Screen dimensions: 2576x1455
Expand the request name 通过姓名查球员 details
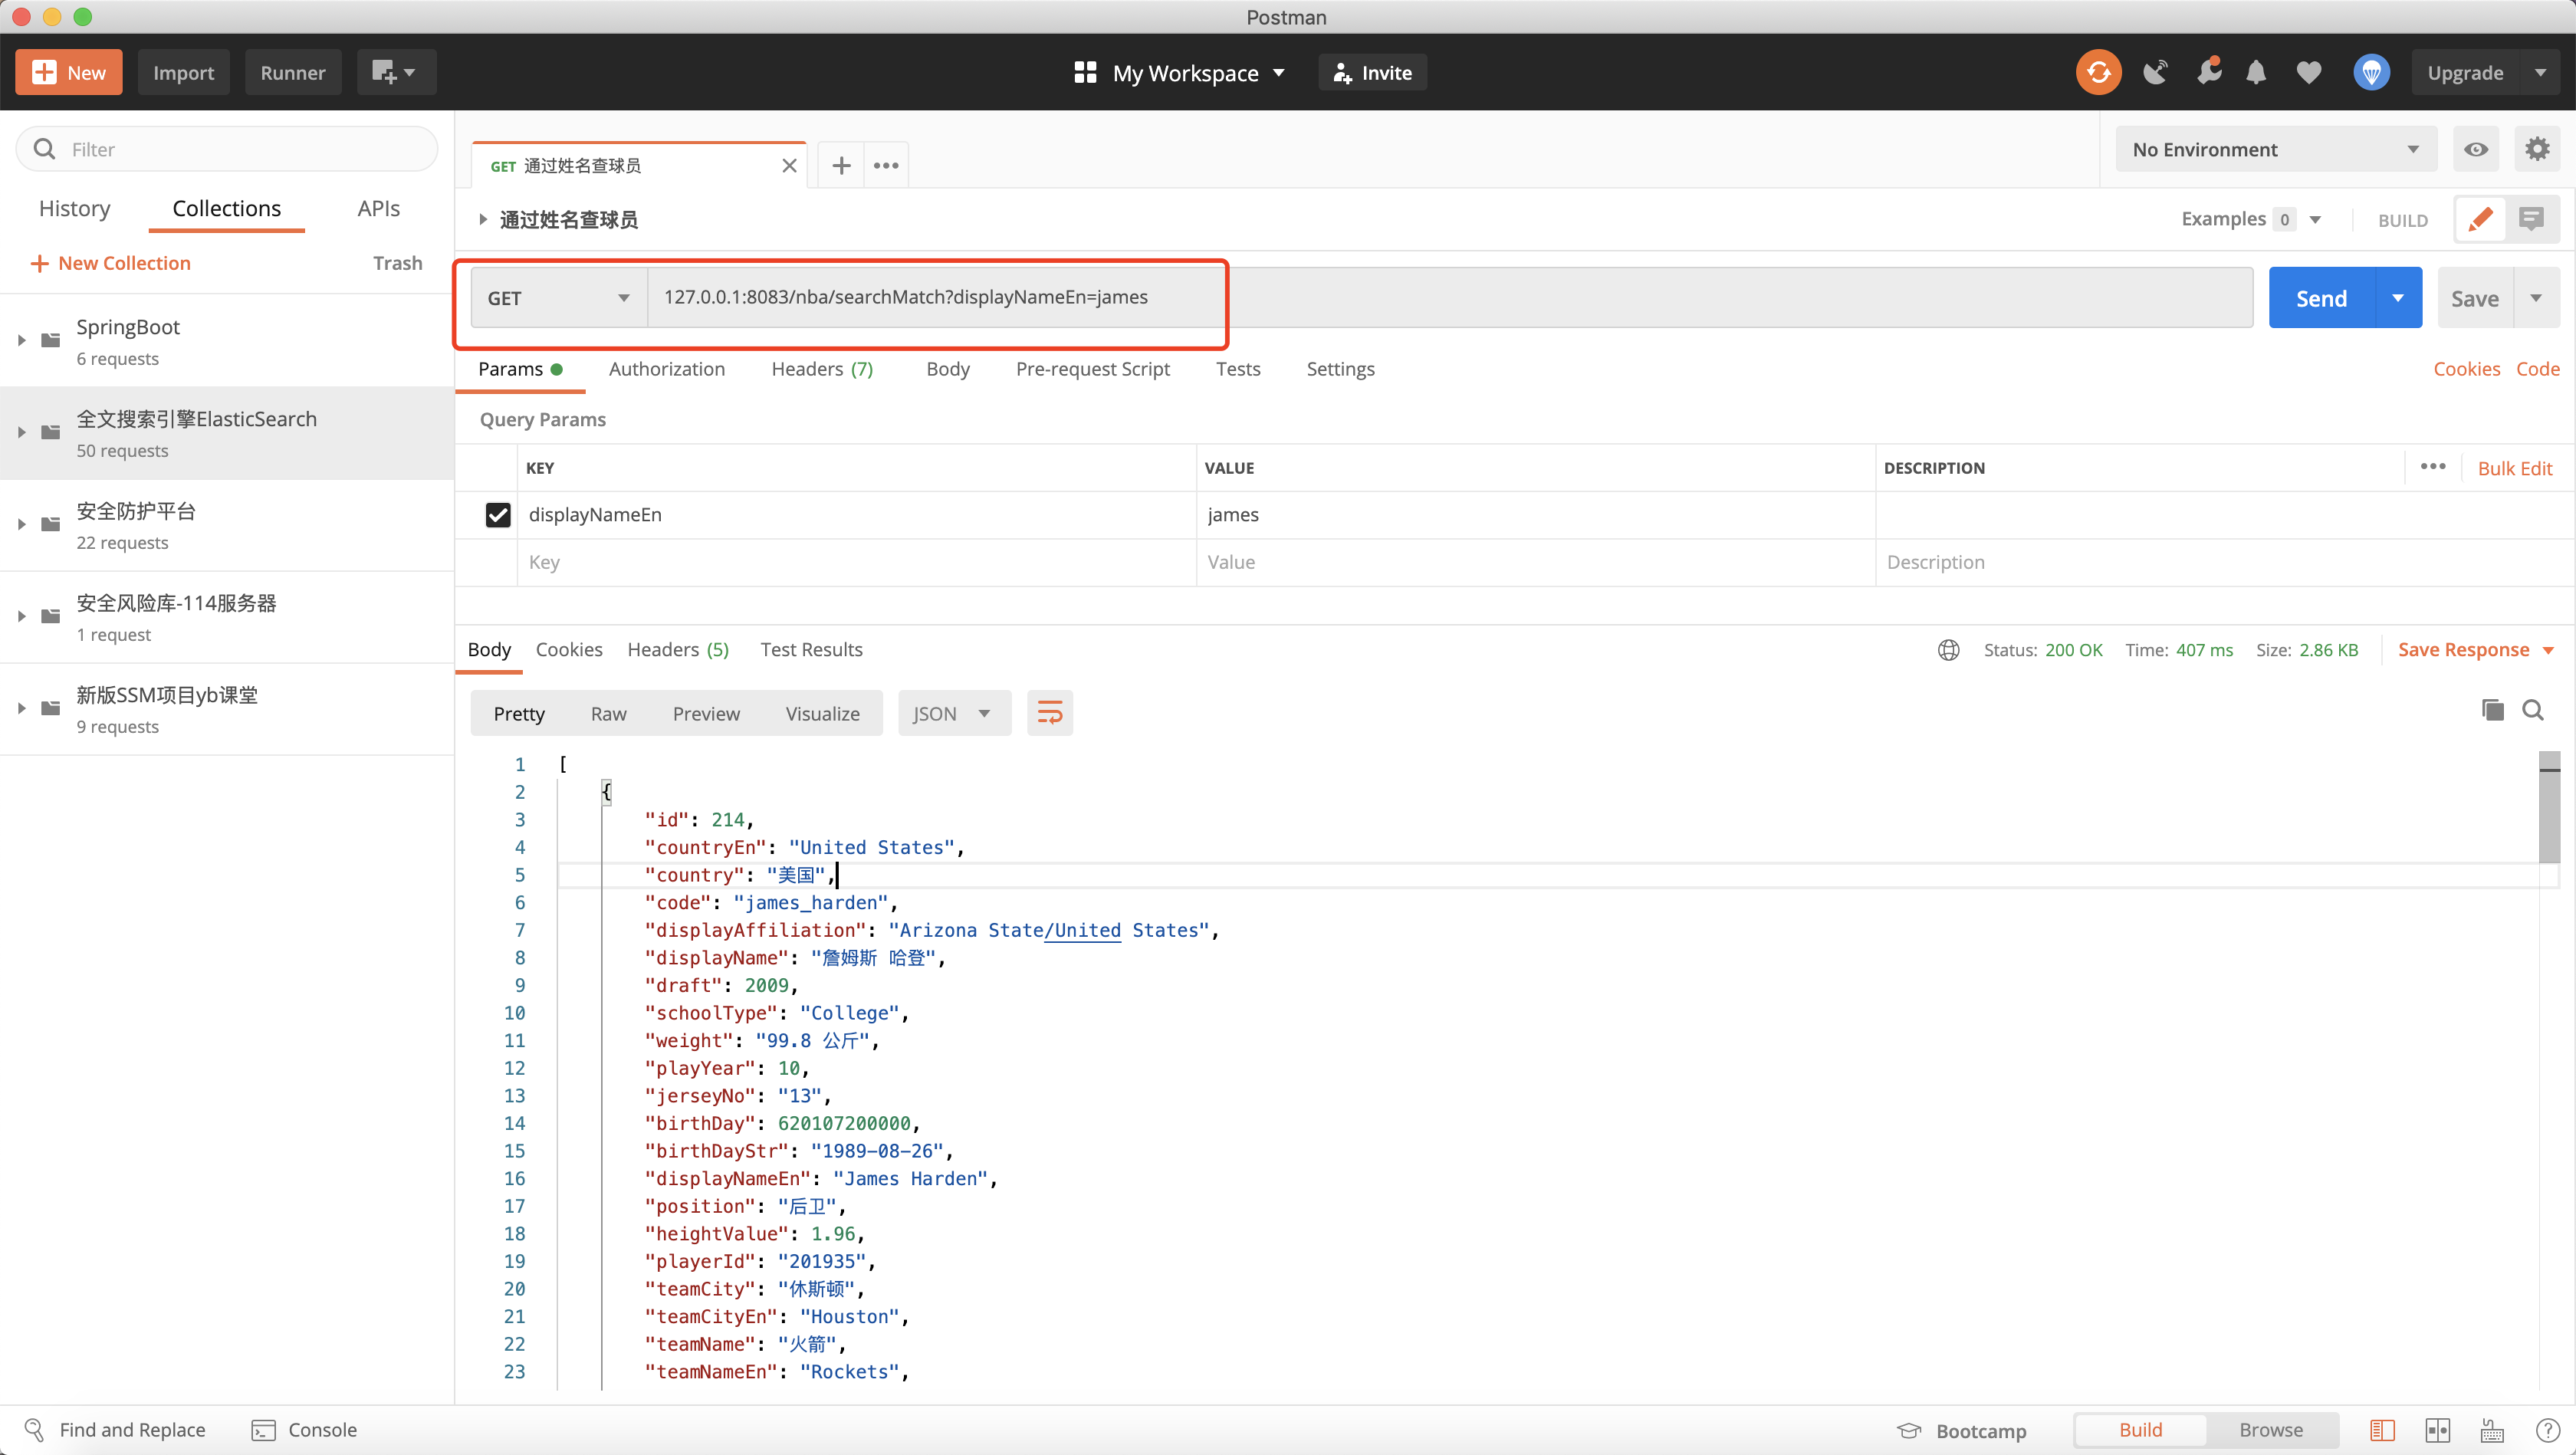[483, 219]
